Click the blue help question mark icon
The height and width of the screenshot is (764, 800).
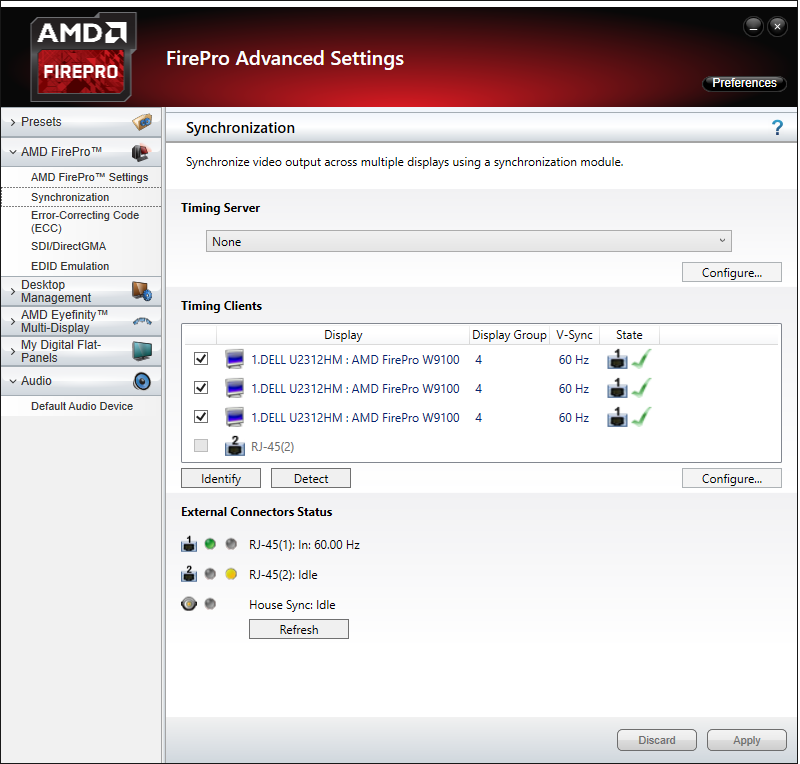pos(777,128)
